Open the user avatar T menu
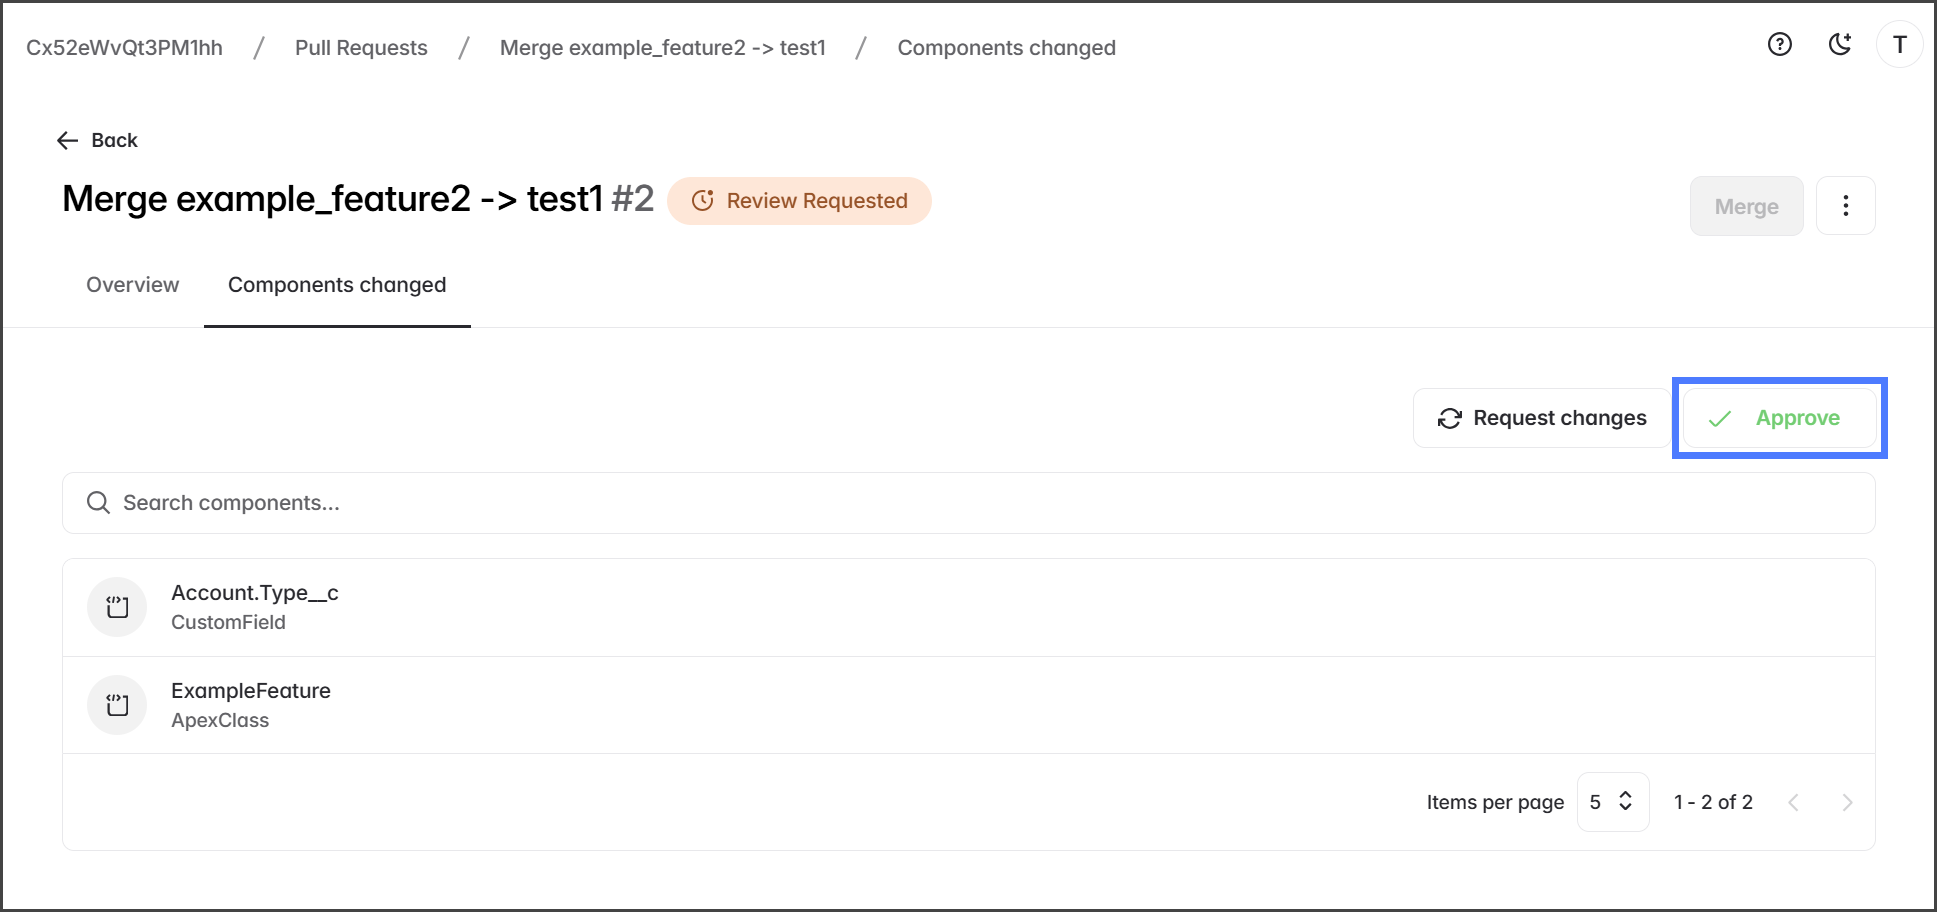The image size is (1937, 912). tap(1899, 45)
